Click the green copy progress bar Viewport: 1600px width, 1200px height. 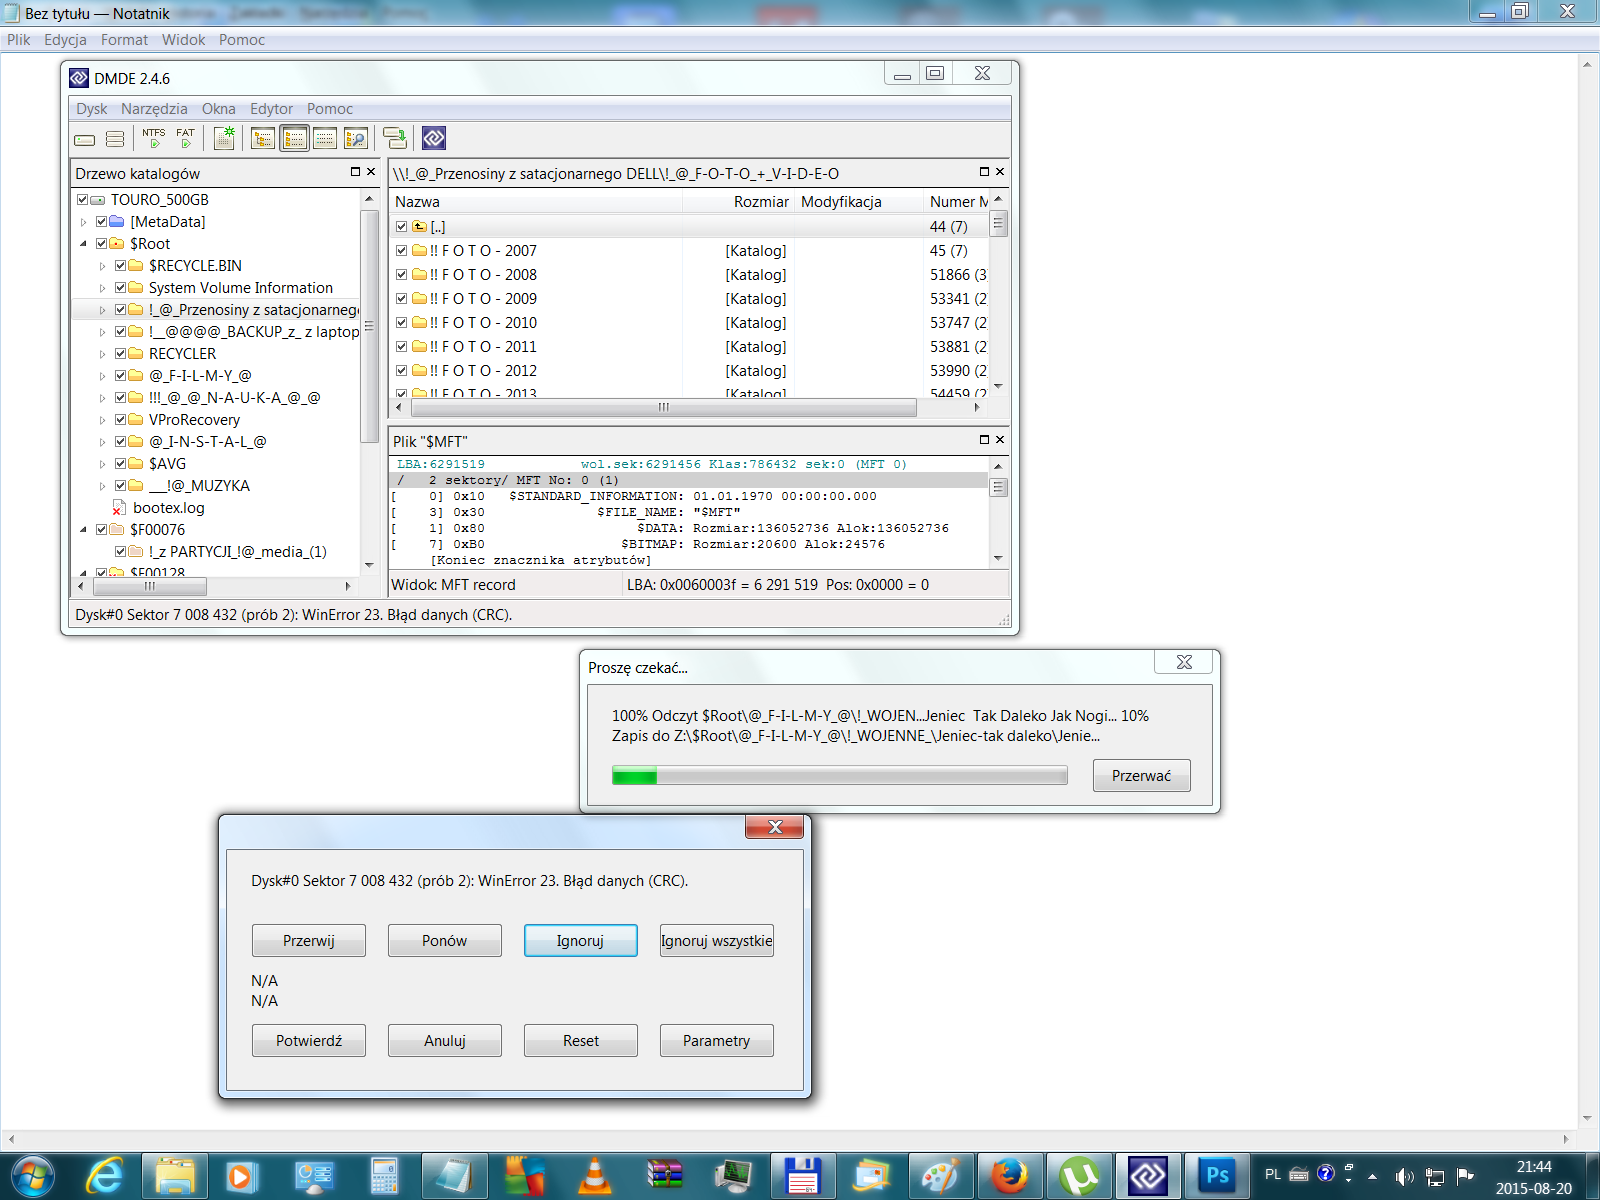(840, 775)
